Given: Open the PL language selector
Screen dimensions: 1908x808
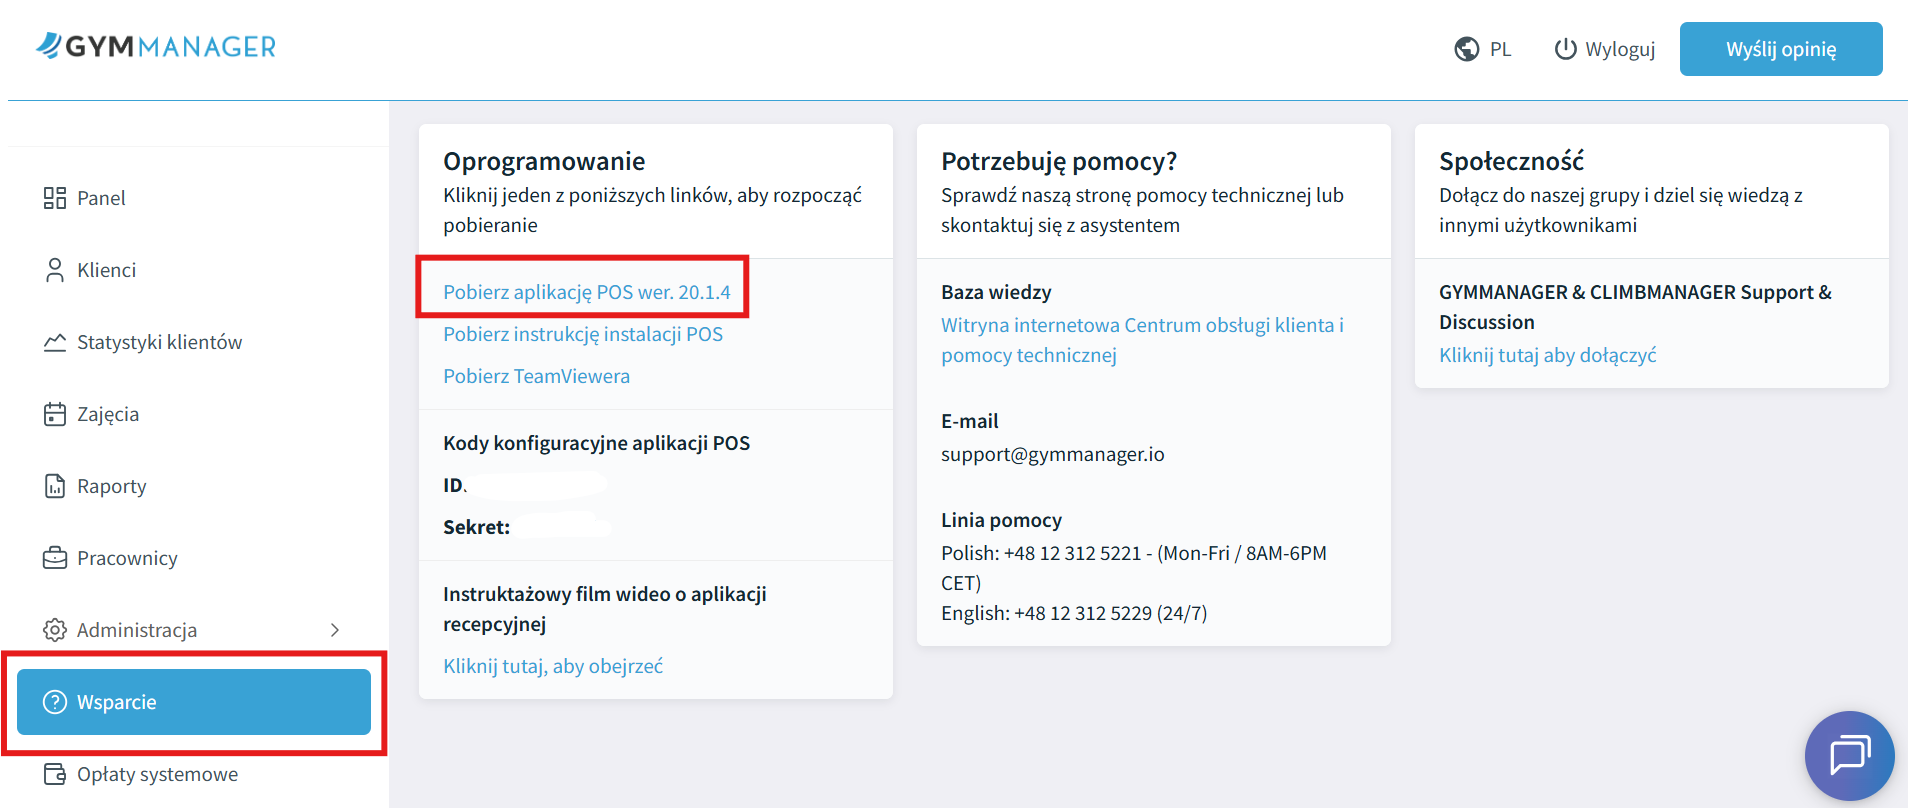Looking at the screenshot, I should click(x=1500, y=49).
